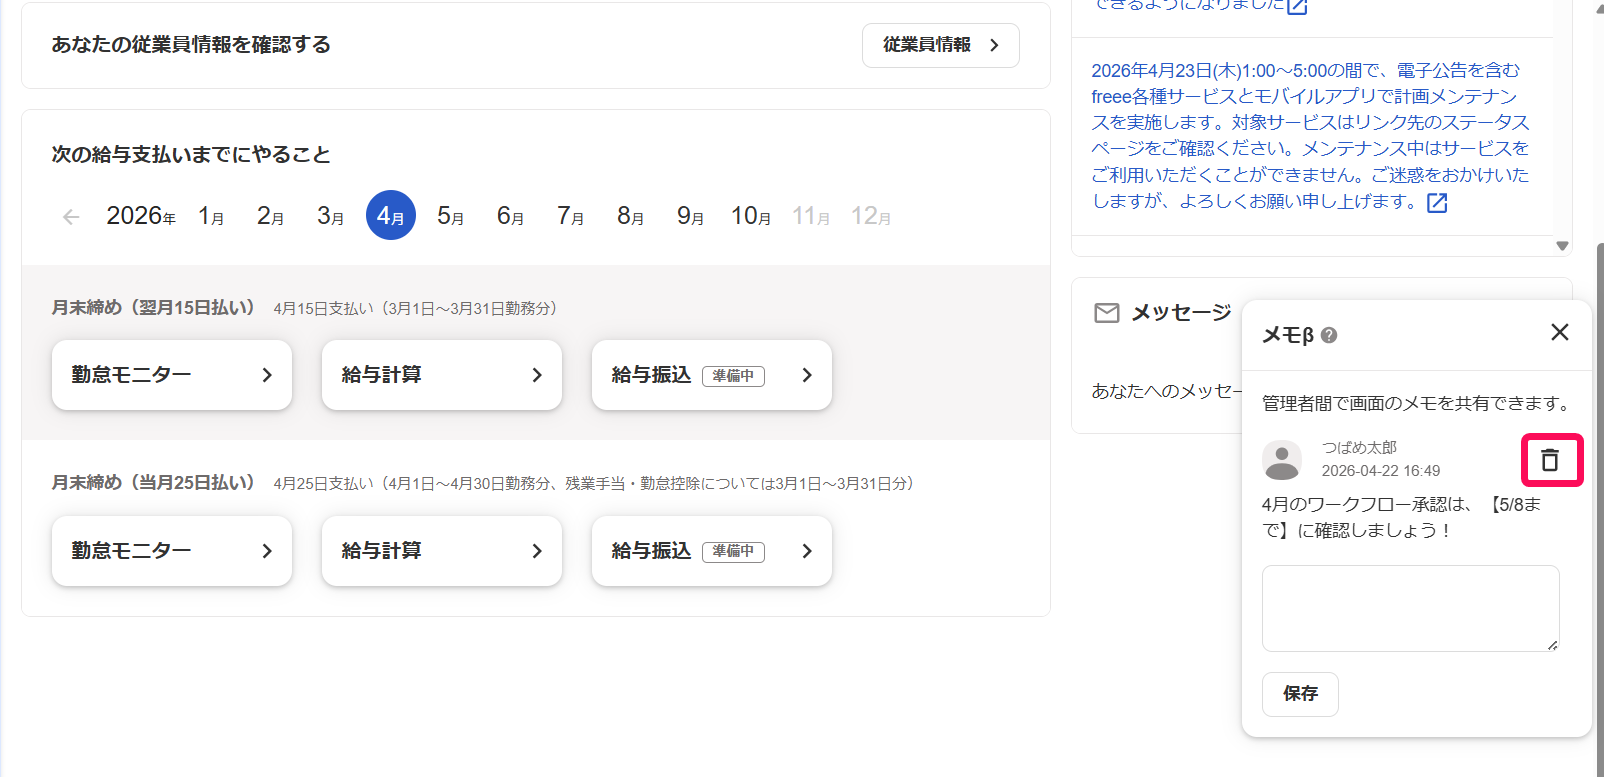Screen dimensions: 1604x777
Task: Open the freee maintenance announcement link
Action: (x=1310, y=135)
